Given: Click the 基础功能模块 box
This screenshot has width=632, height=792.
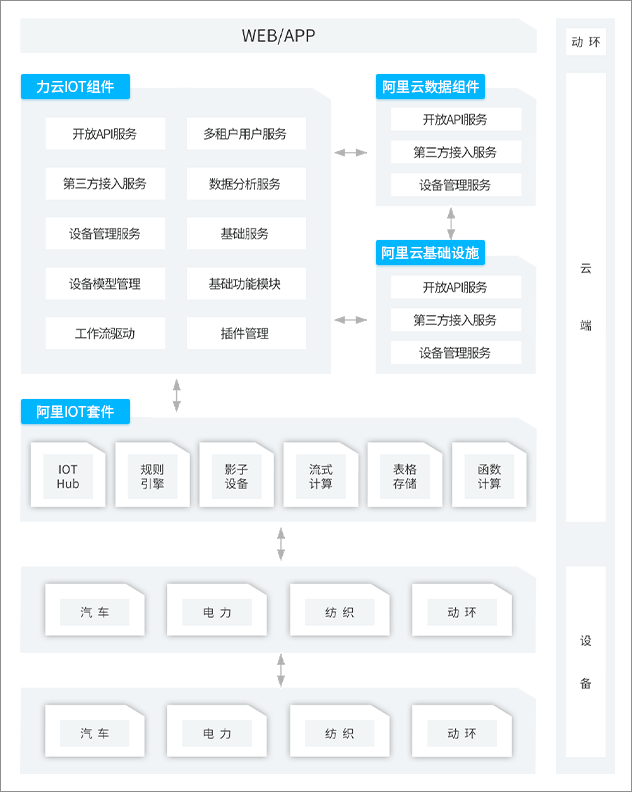Looking at the screenshot, I should [245, 284].
